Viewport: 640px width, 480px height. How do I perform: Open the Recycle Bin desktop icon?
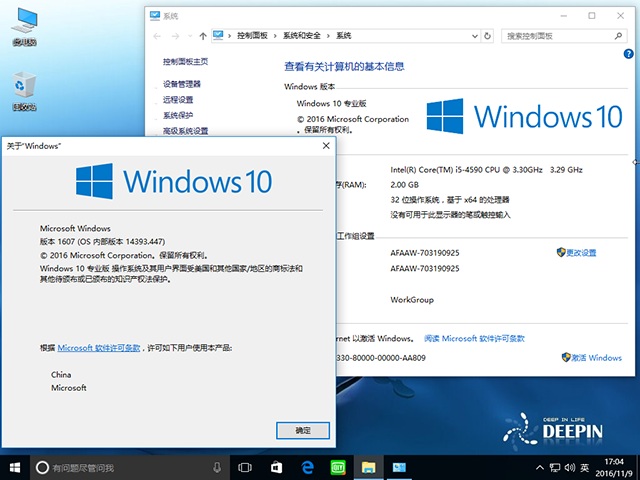coord(24,92)
